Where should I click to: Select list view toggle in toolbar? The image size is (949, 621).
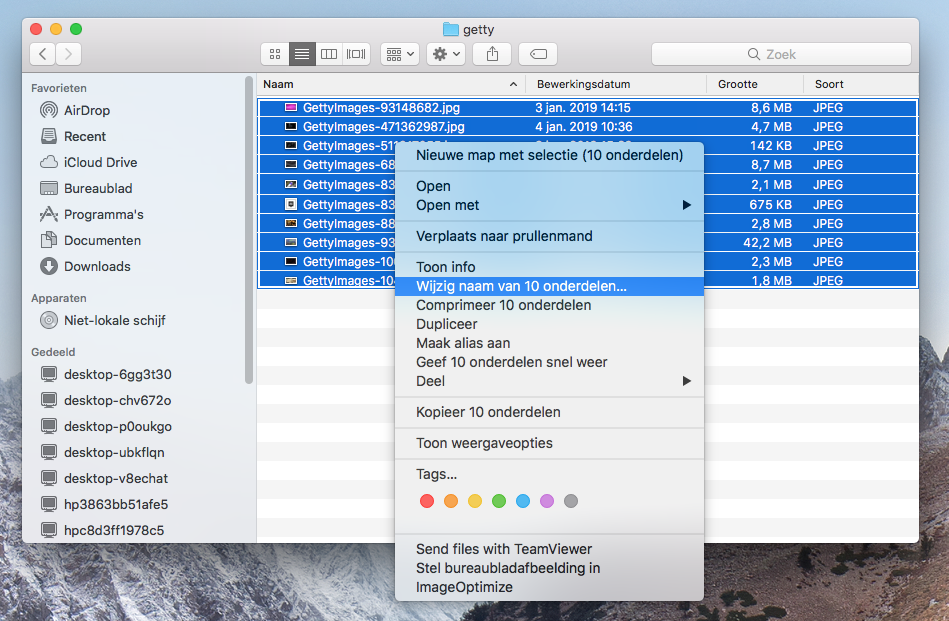tap(302, 54)
